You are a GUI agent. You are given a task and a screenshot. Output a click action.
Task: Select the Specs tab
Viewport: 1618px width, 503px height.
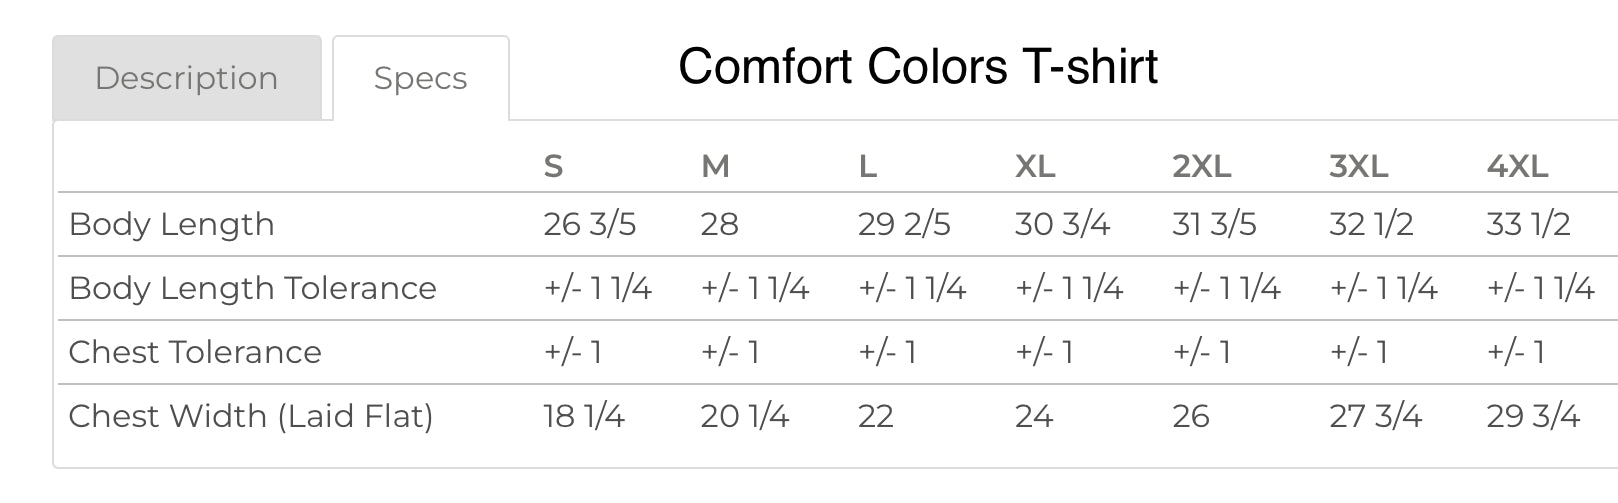(x=420, y=78)
